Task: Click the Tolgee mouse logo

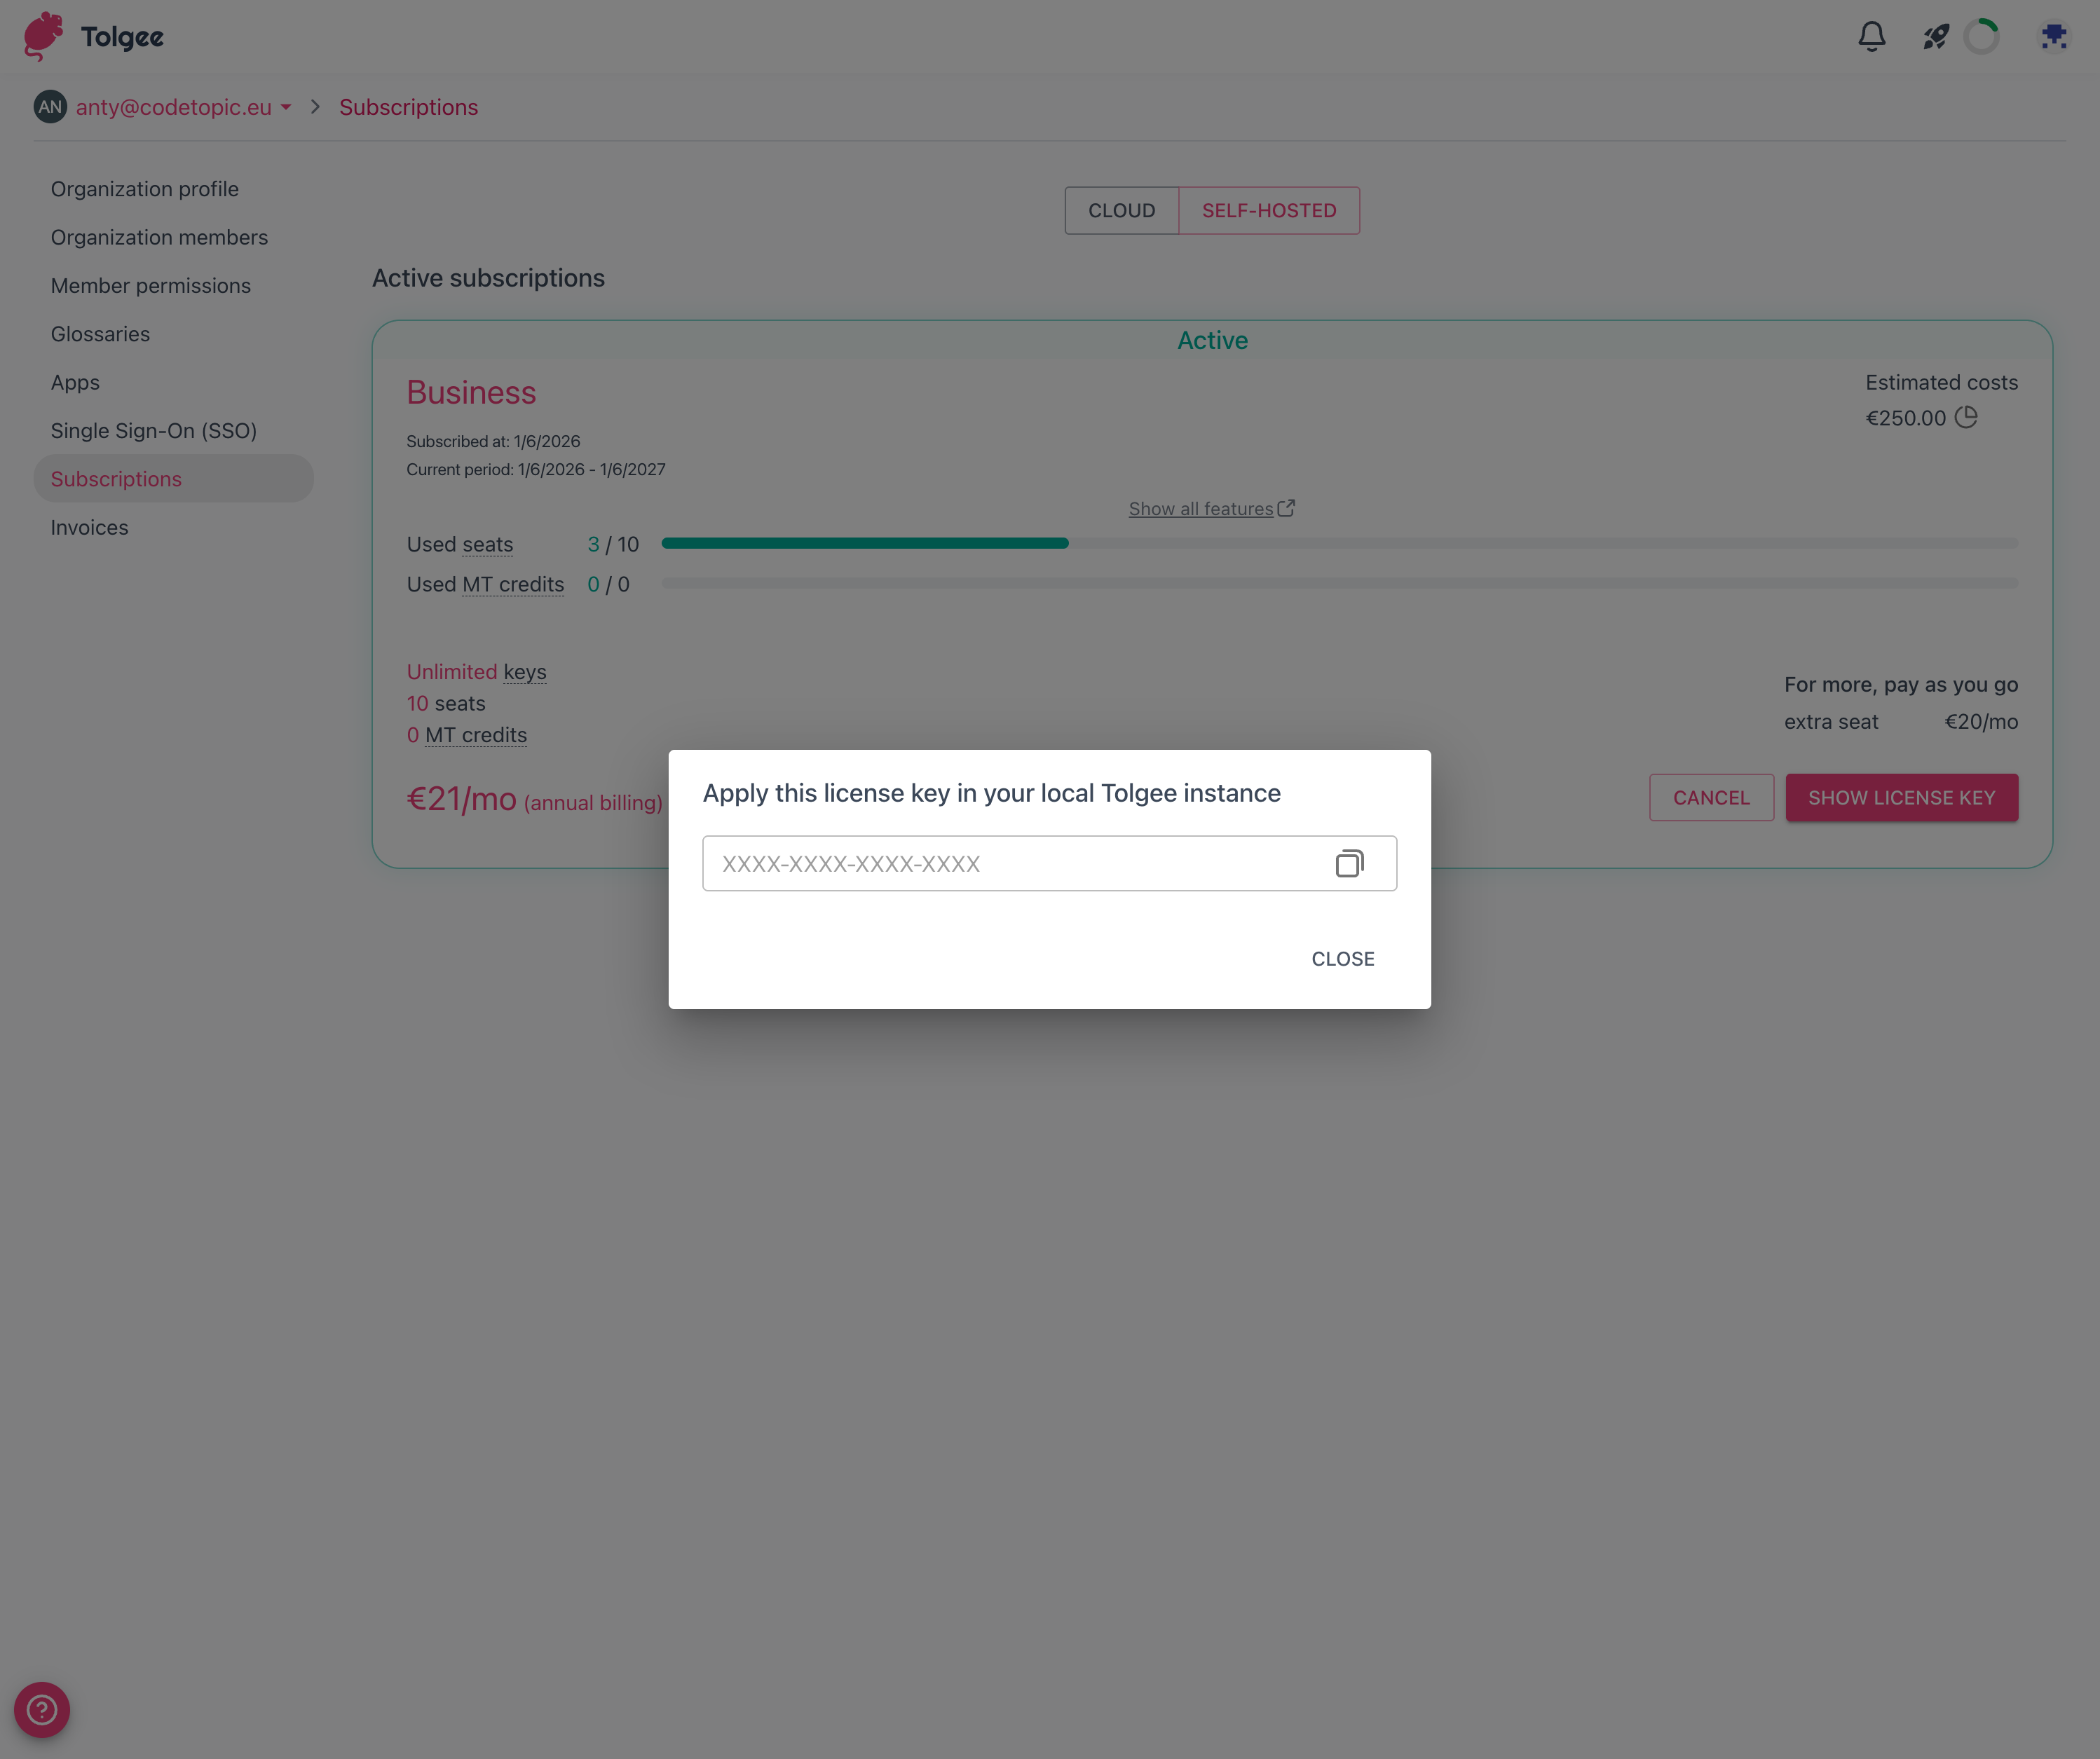Action: (44, 37)
